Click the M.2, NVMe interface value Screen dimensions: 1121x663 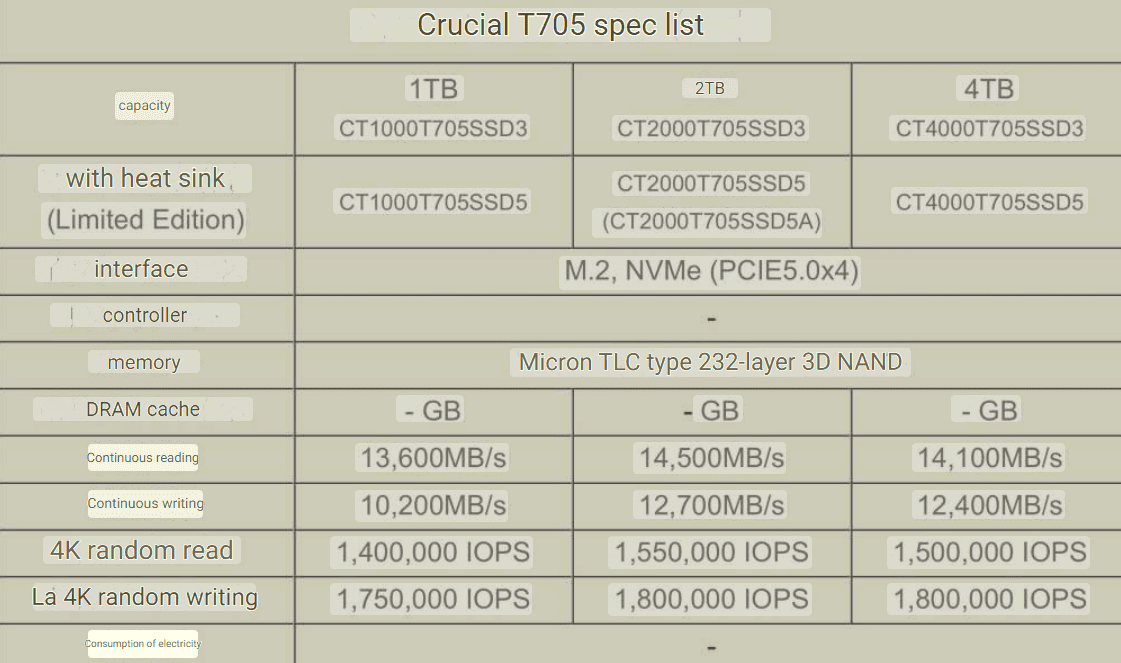(x=711, y=271)
